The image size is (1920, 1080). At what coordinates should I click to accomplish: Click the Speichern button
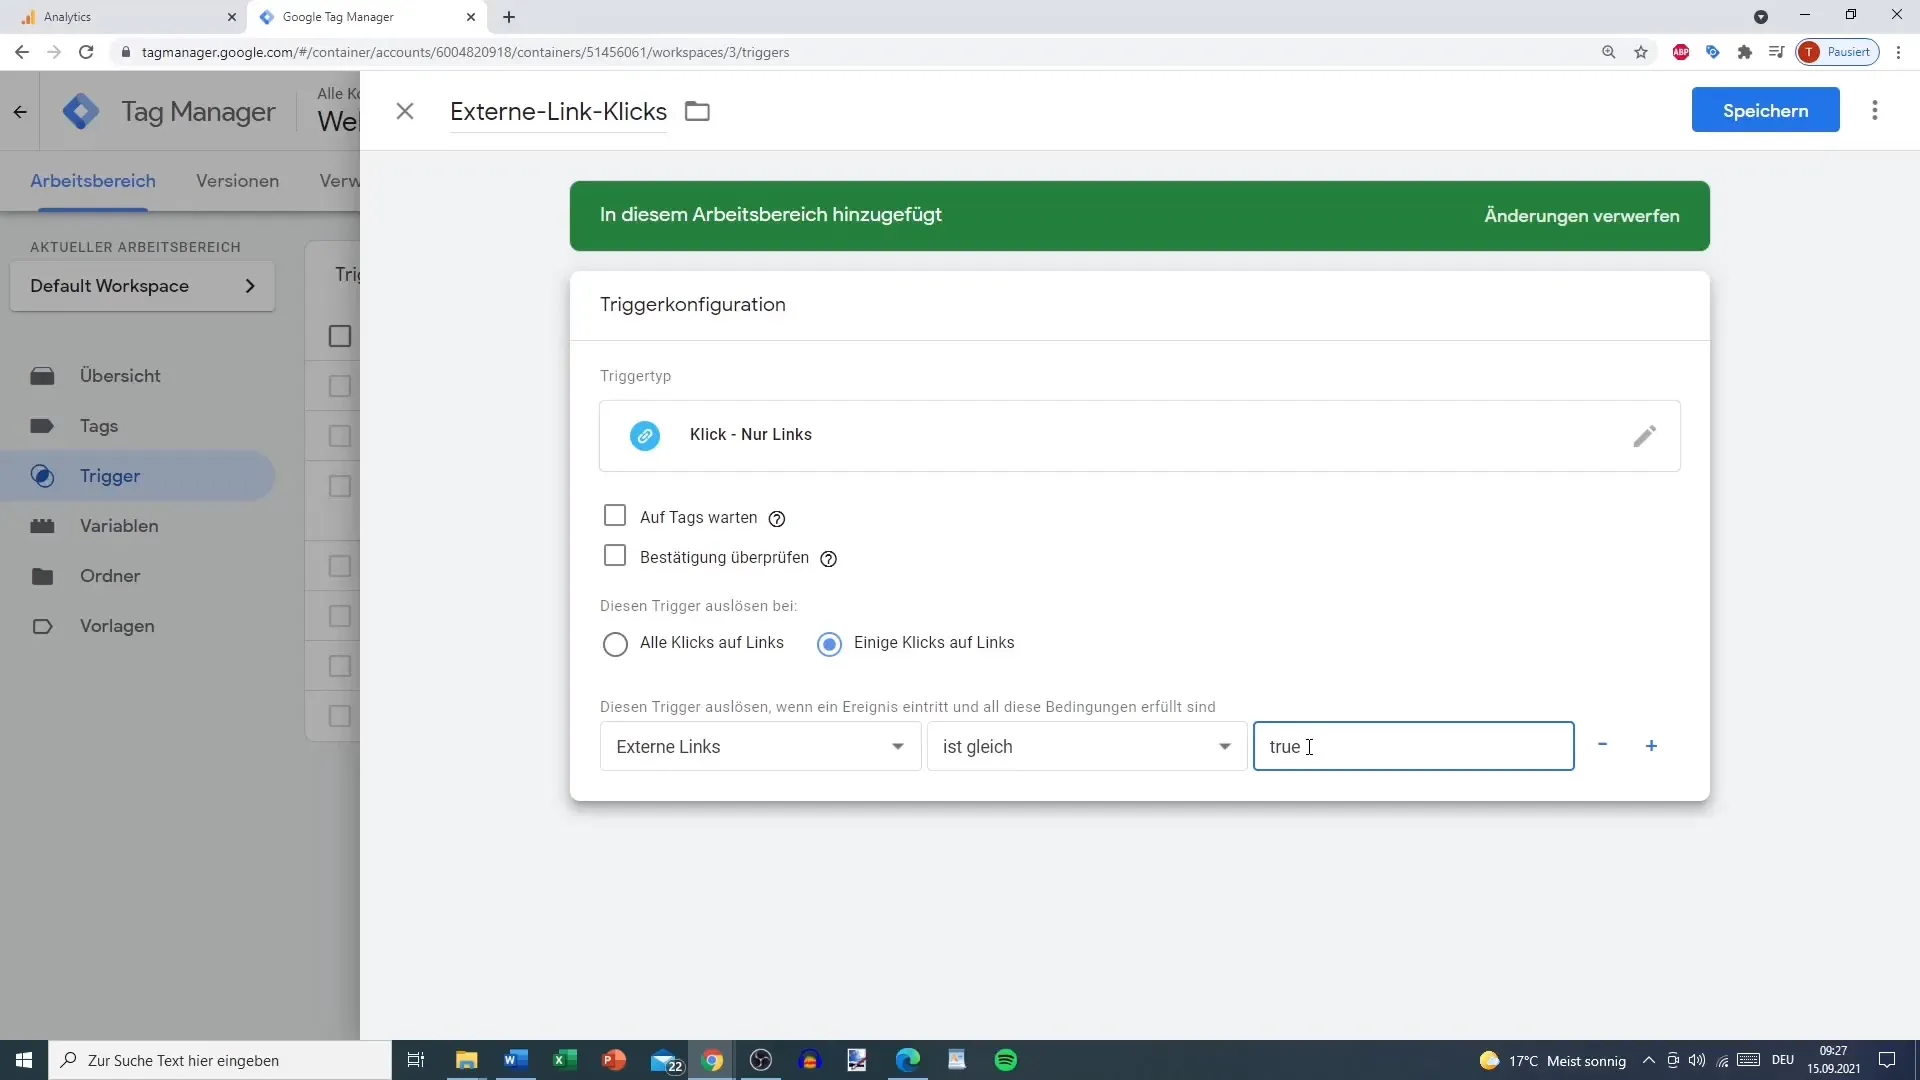pos(1765,110)
